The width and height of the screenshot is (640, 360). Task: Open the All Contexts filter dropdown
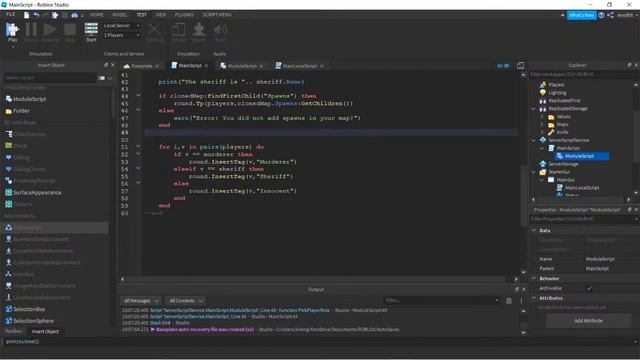pyautogui.click(x=186, y=301)
